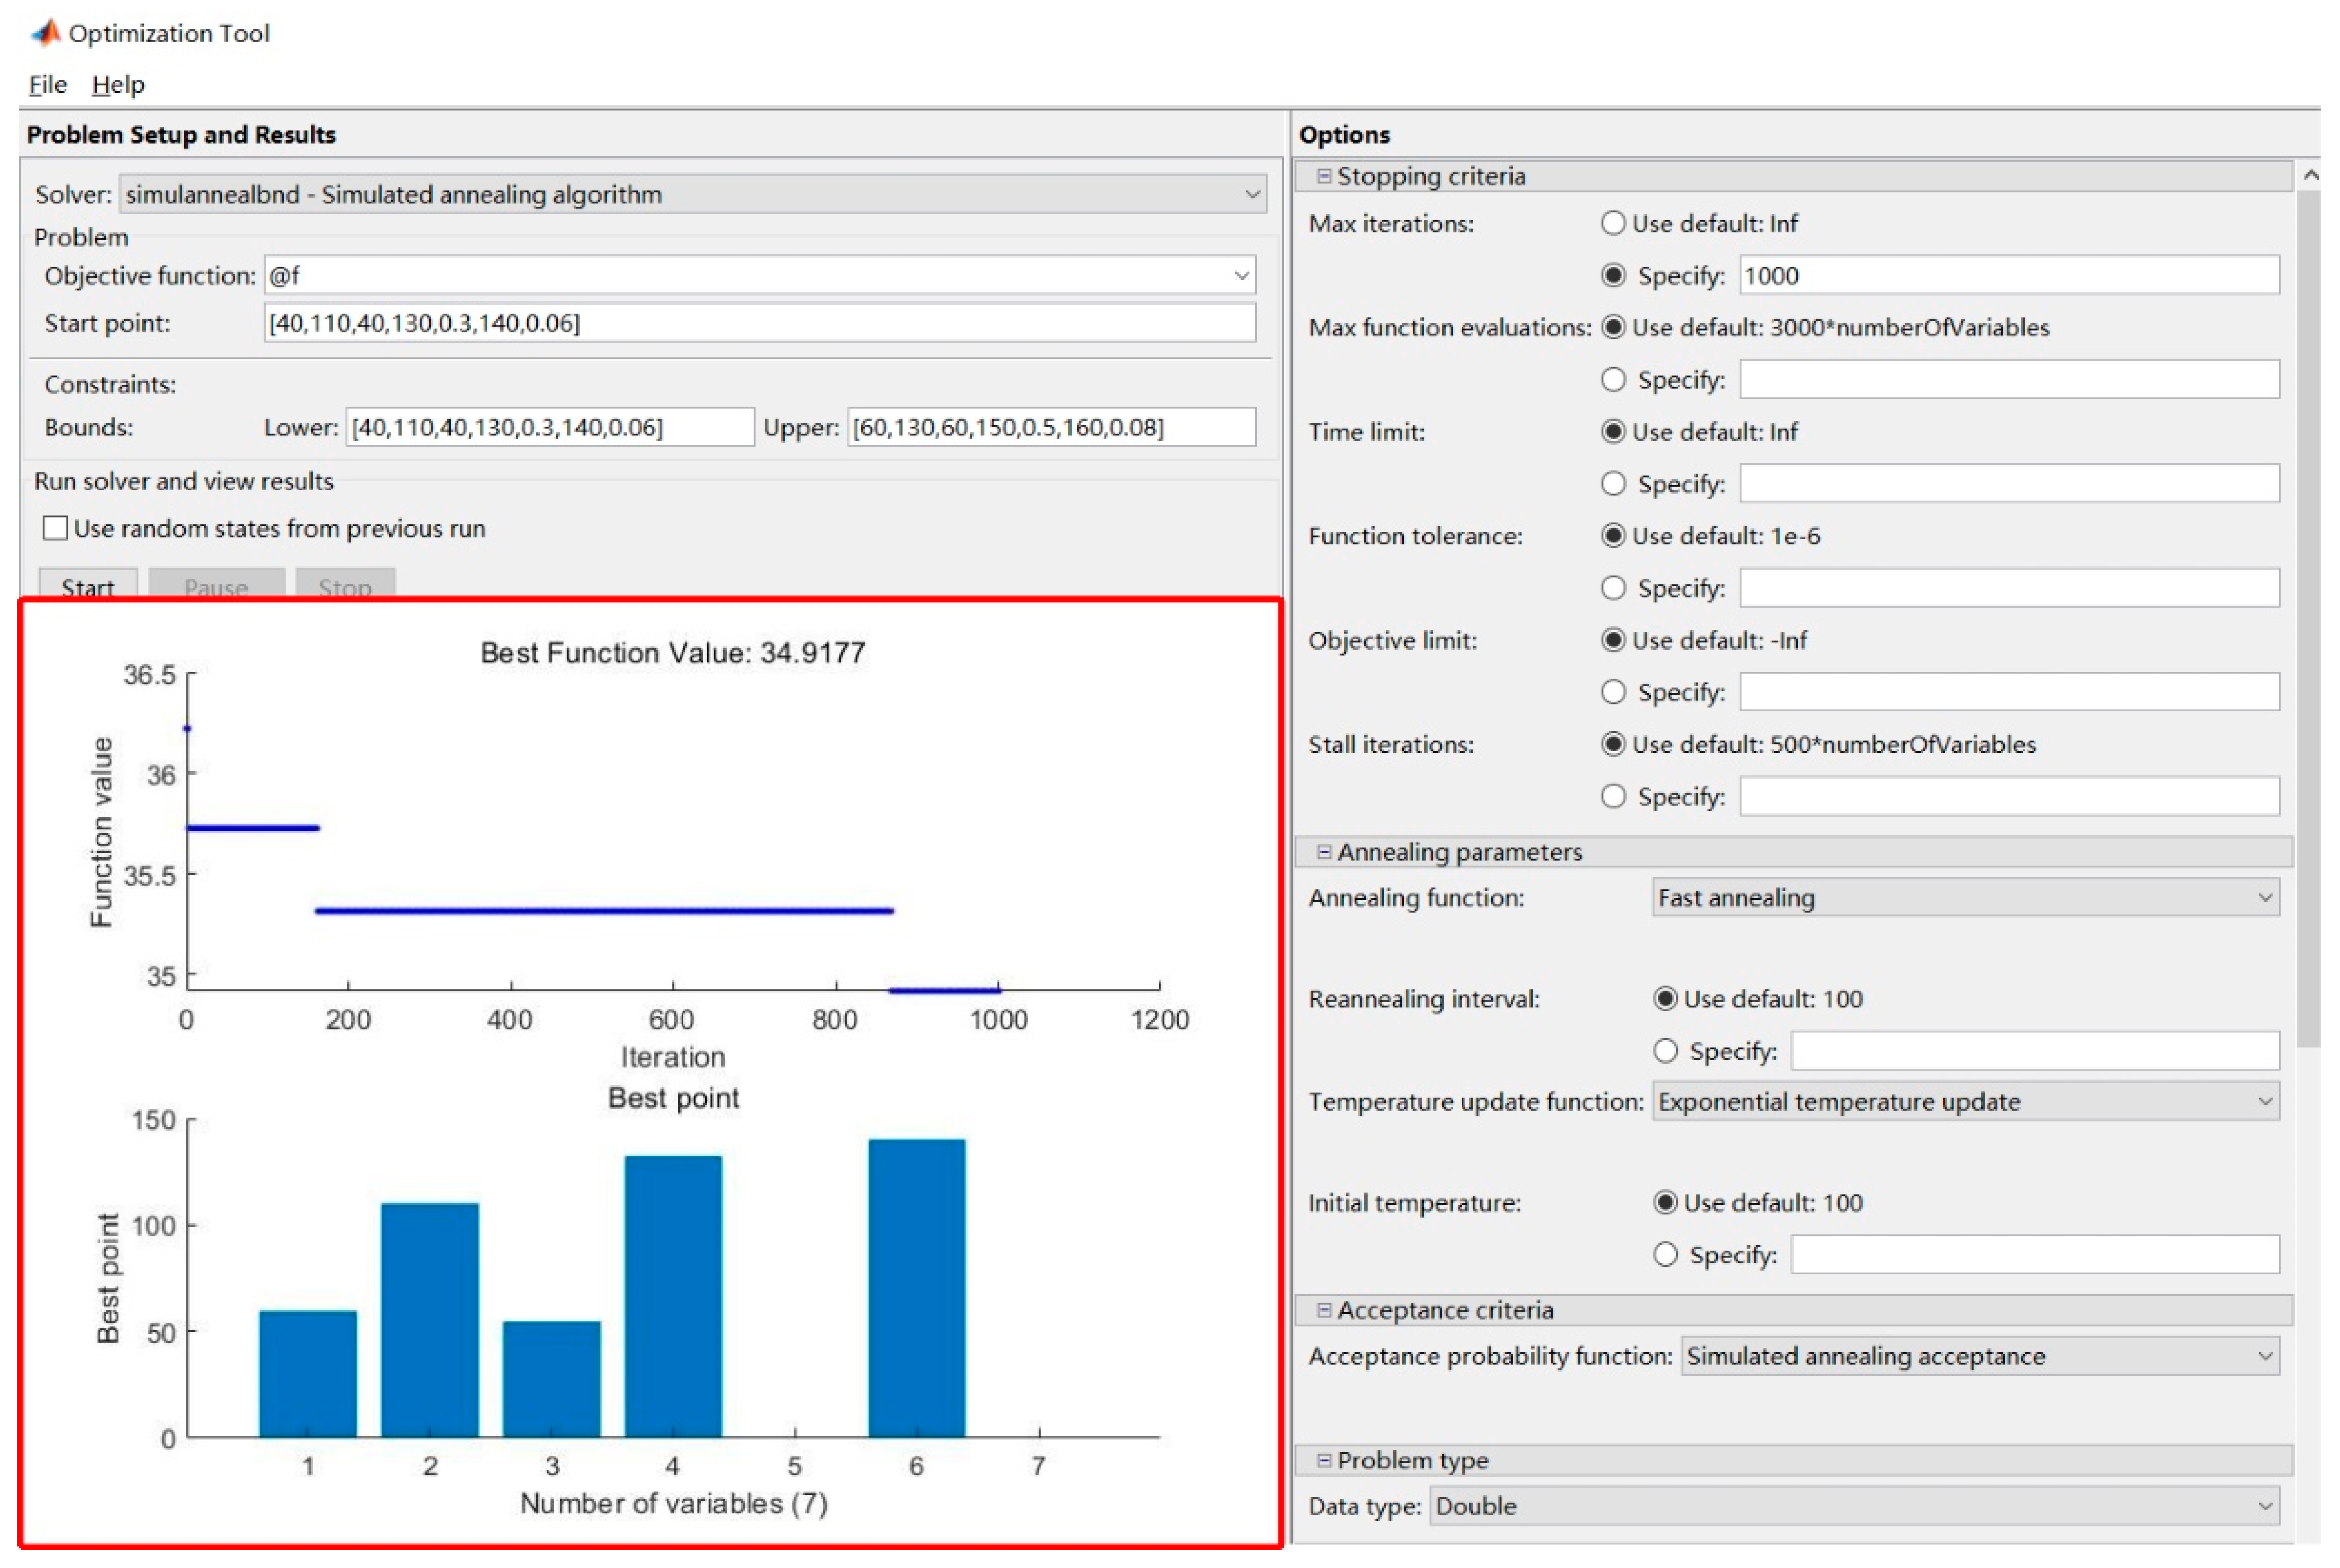2340x1568 pixels.
Task: Open Temperature update function dropdown
Action: click(x=2265, y=1102)
